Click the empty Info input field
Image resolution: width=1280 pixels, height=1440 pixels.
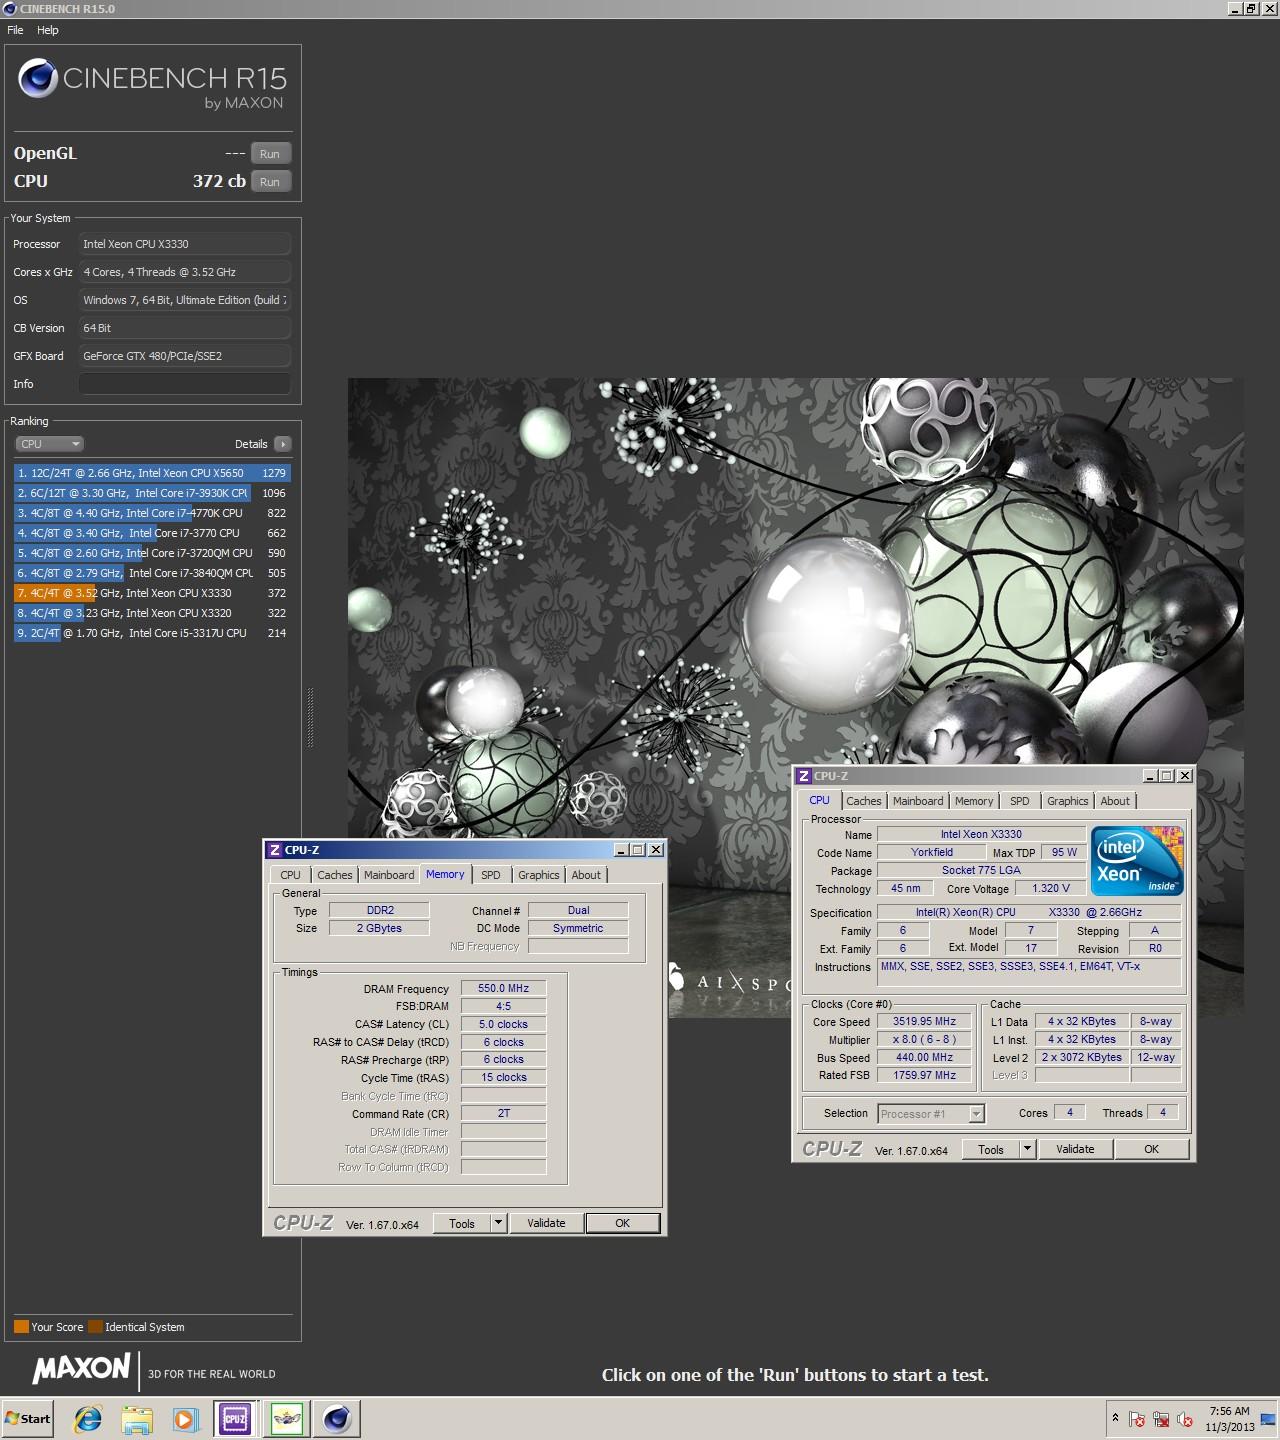pos(185,384)
